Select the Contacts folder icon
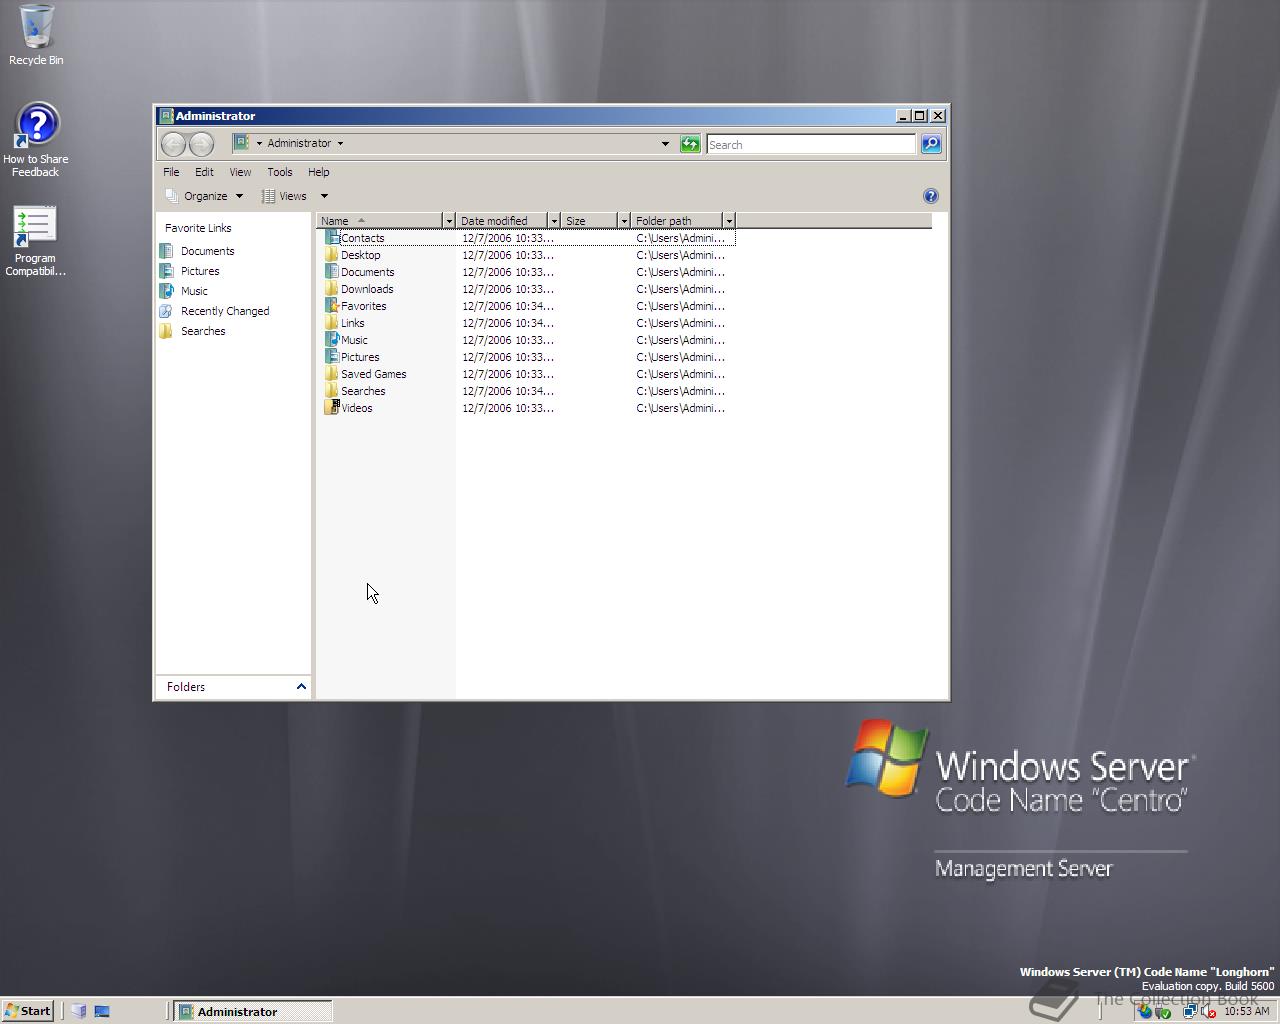The image size is (1280, 1024). (332, 238)
